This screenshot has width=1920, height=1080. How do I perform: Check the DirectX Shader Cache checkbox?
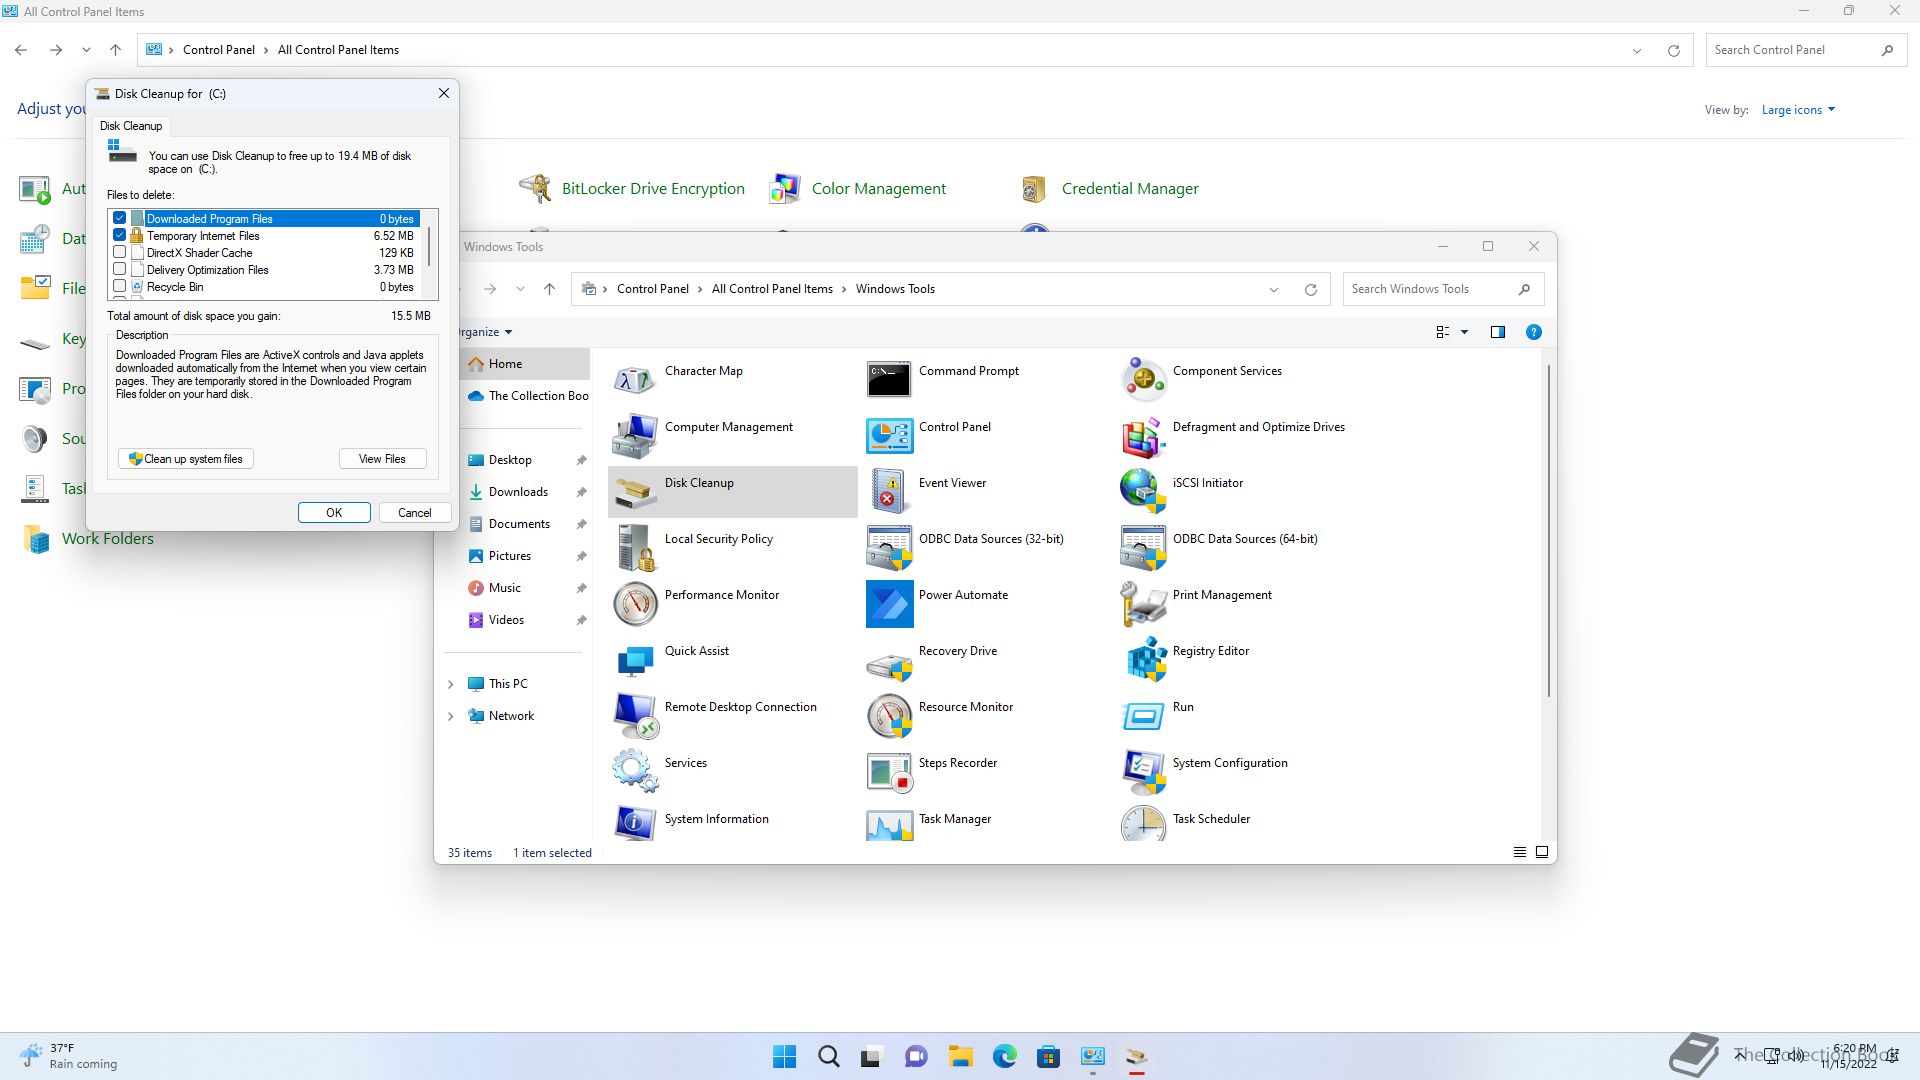point(120,252)
